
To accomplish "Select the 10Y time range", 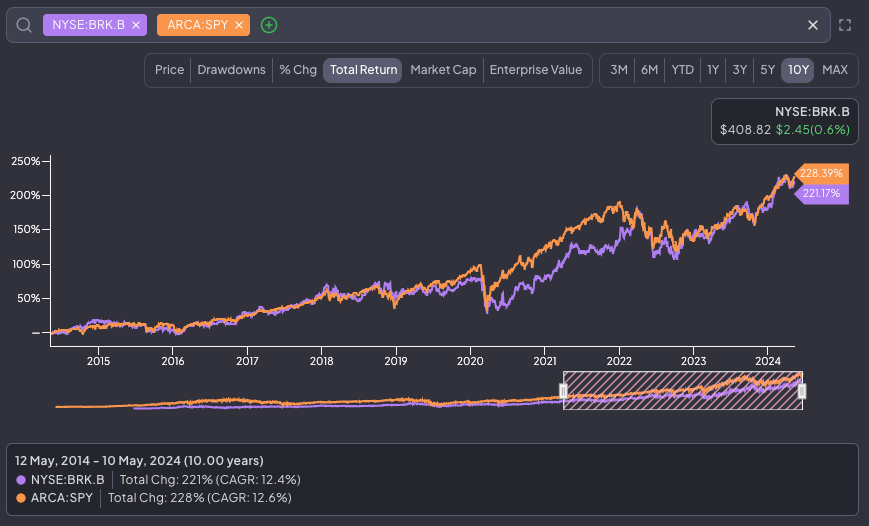I will click(x=798, y=70).
